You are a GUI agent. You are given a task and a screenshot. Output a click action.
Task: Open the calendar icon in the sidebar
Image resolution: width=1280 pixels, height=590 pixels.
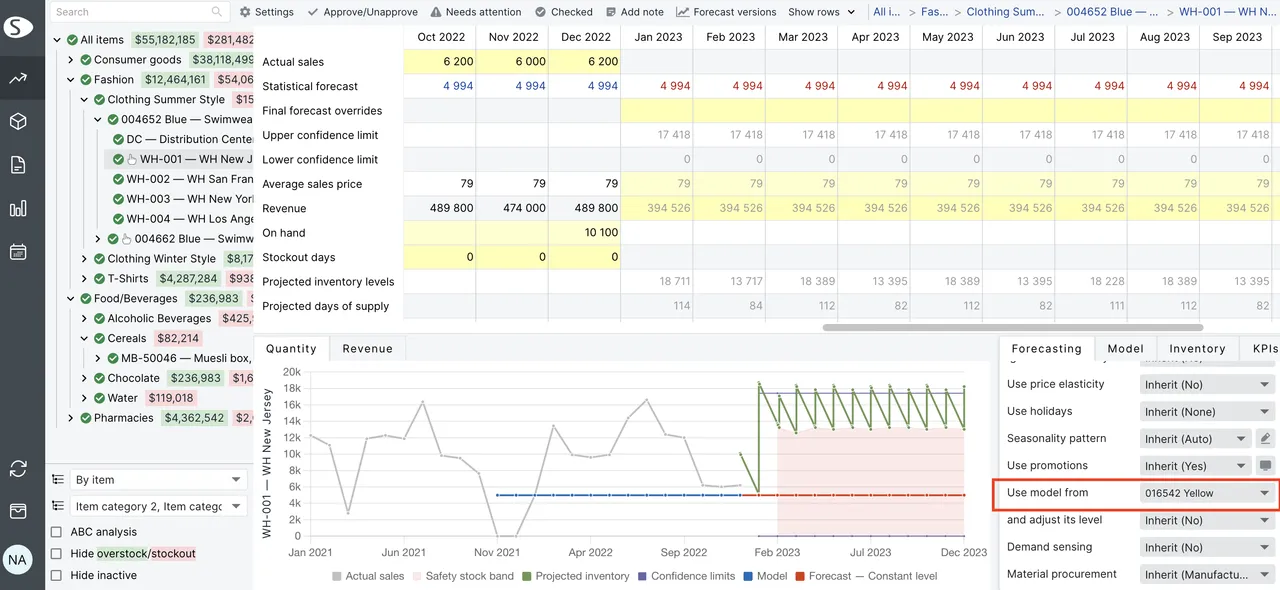18,252
